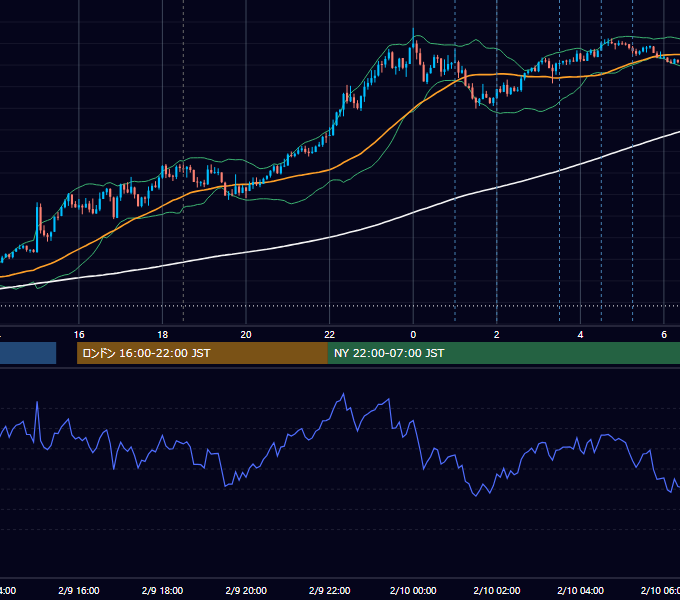Click the '2' hour label on price chart axis
This screenshot has height=600, width=680.
[x=497, y=335]
